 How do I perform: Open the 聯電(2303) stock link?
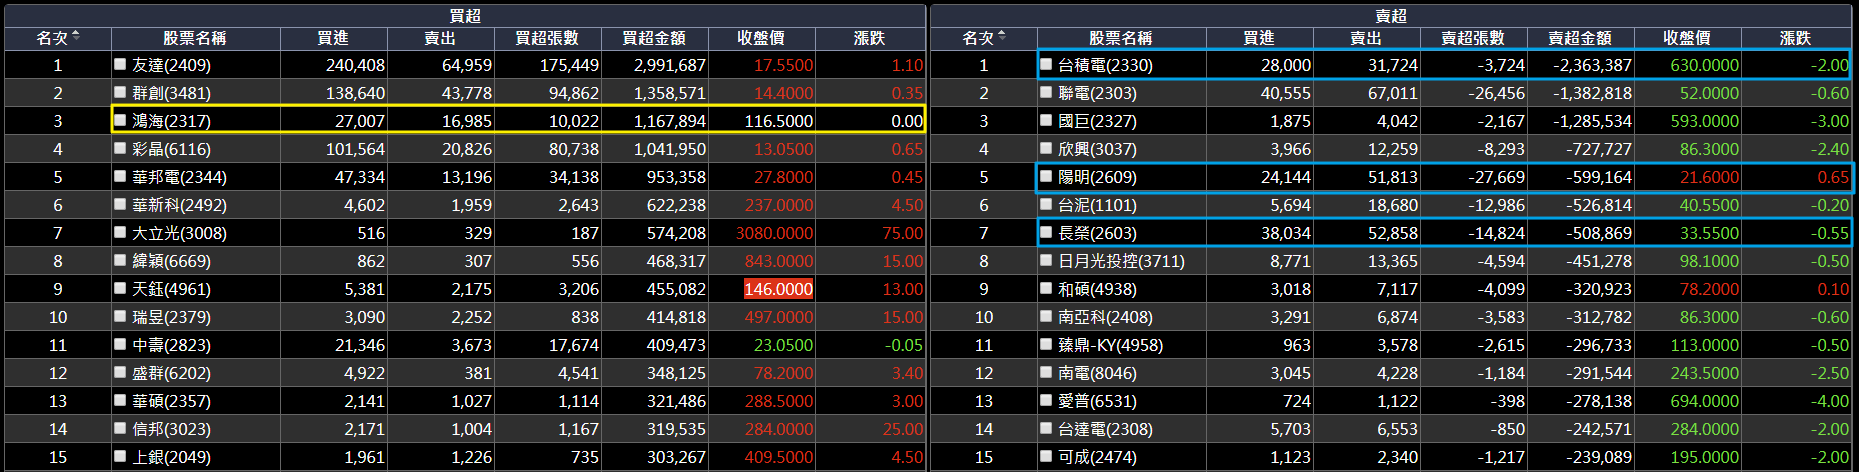click(x=1097, y=93)
